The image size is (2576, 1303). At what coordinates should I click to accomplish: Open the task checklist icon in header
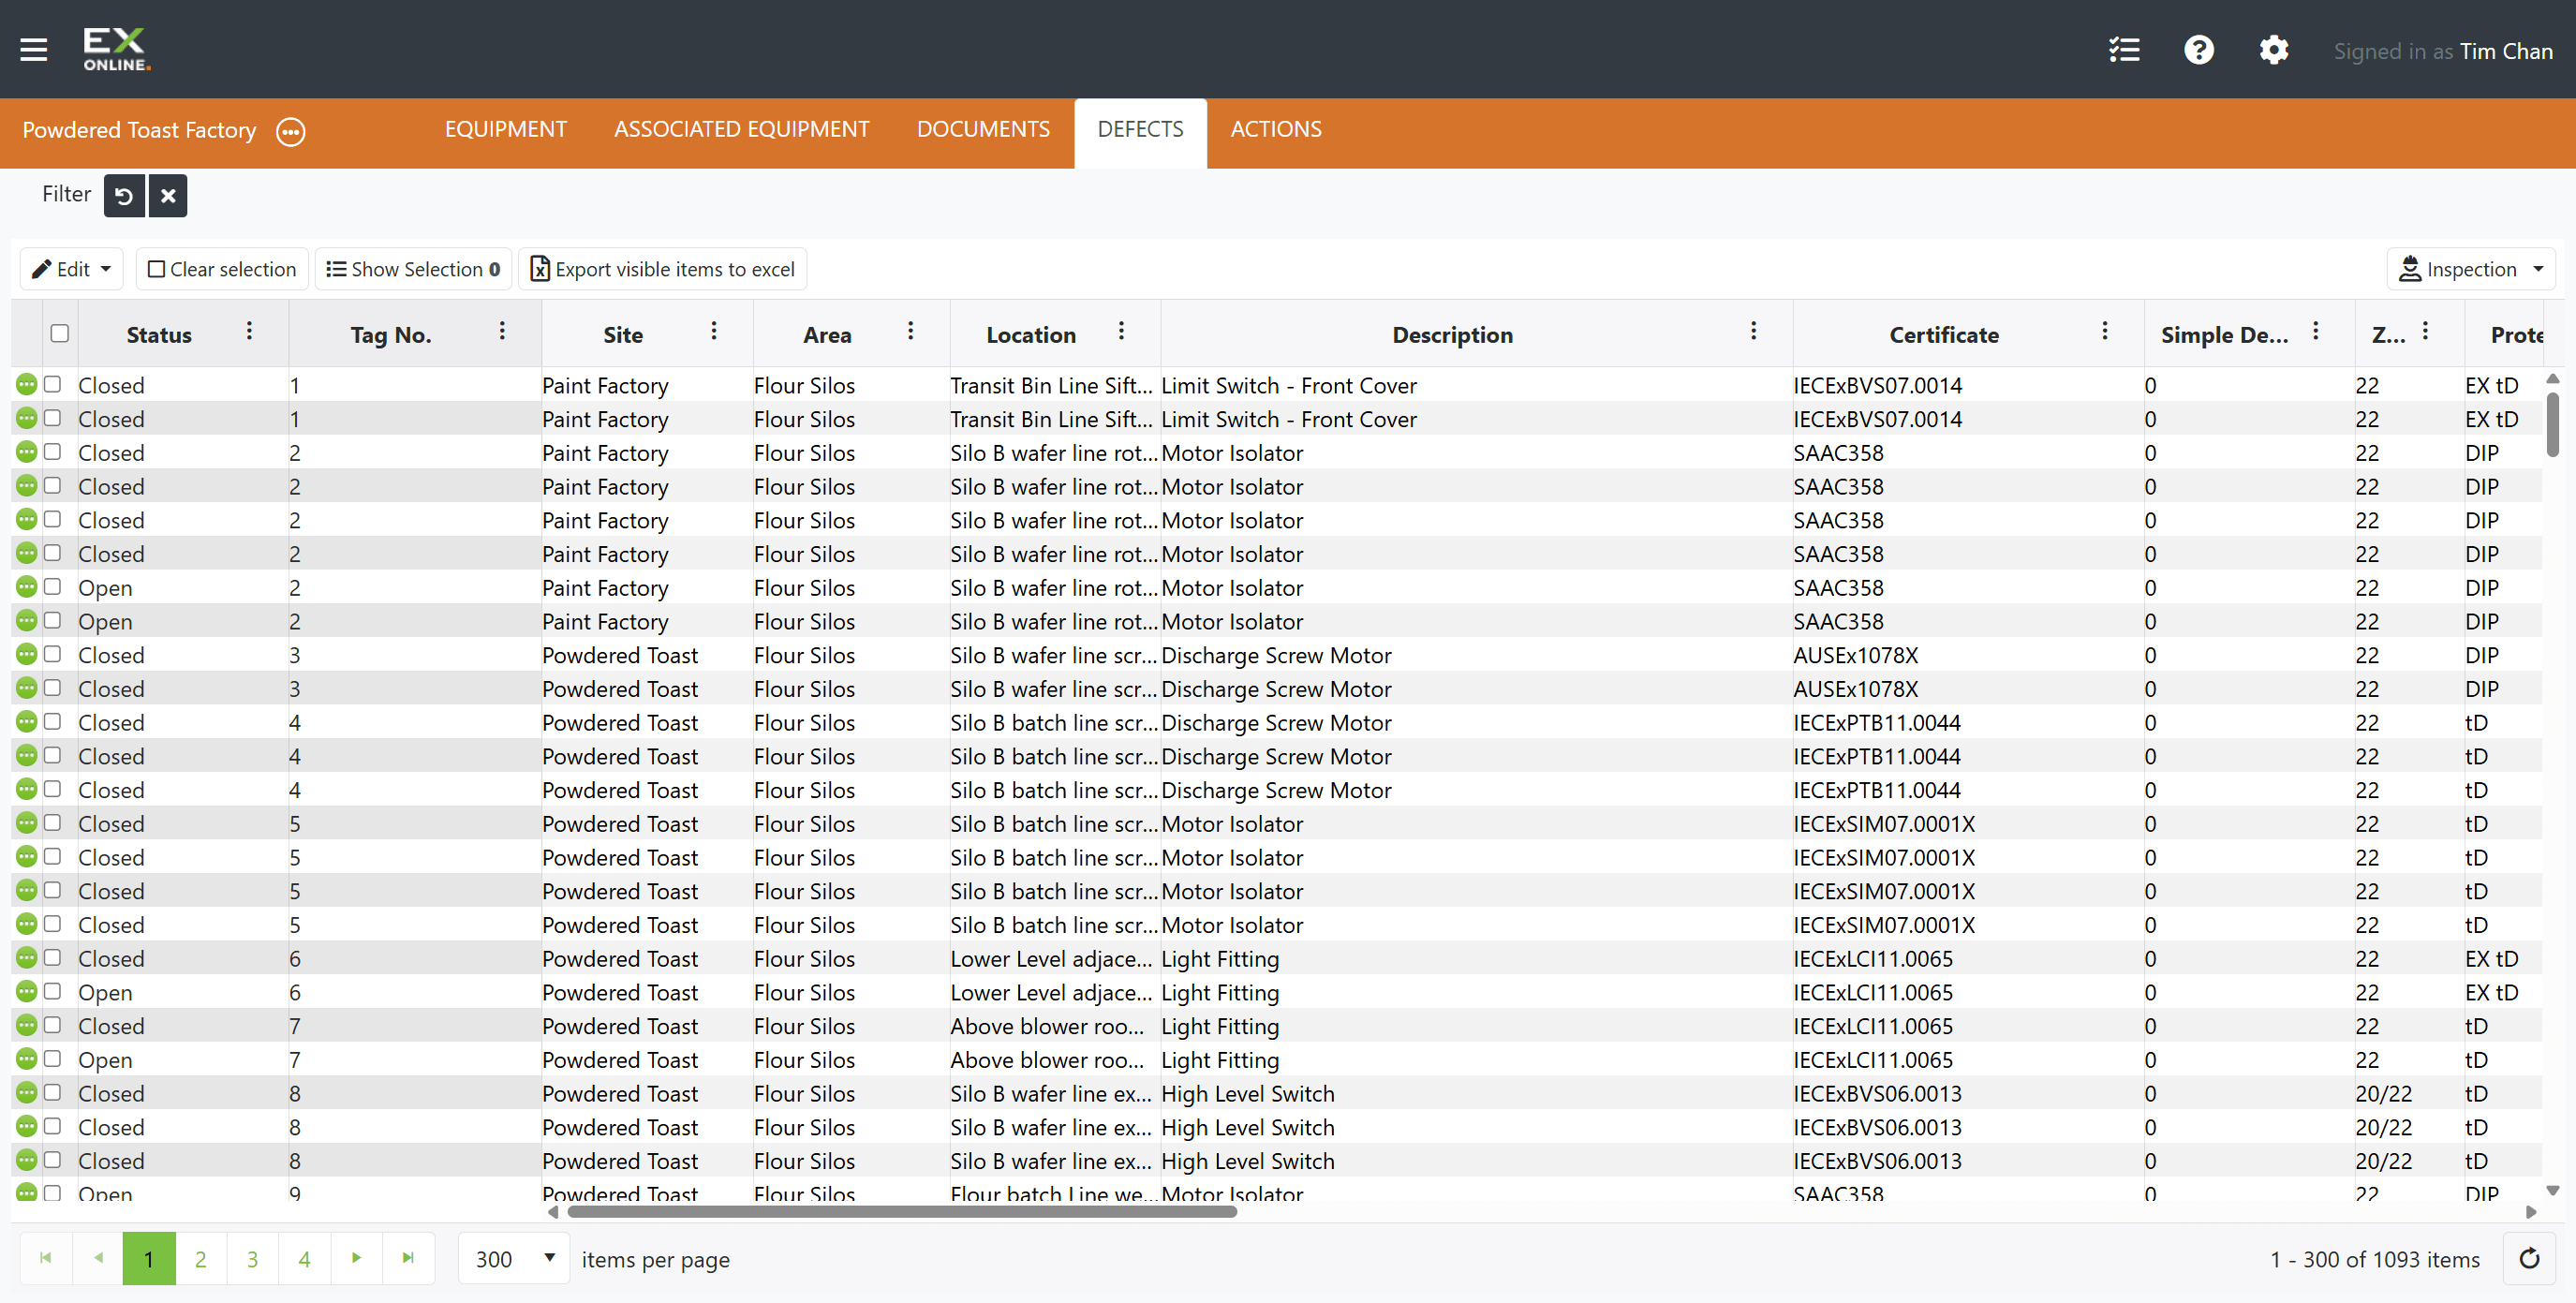pos(2124,50)
